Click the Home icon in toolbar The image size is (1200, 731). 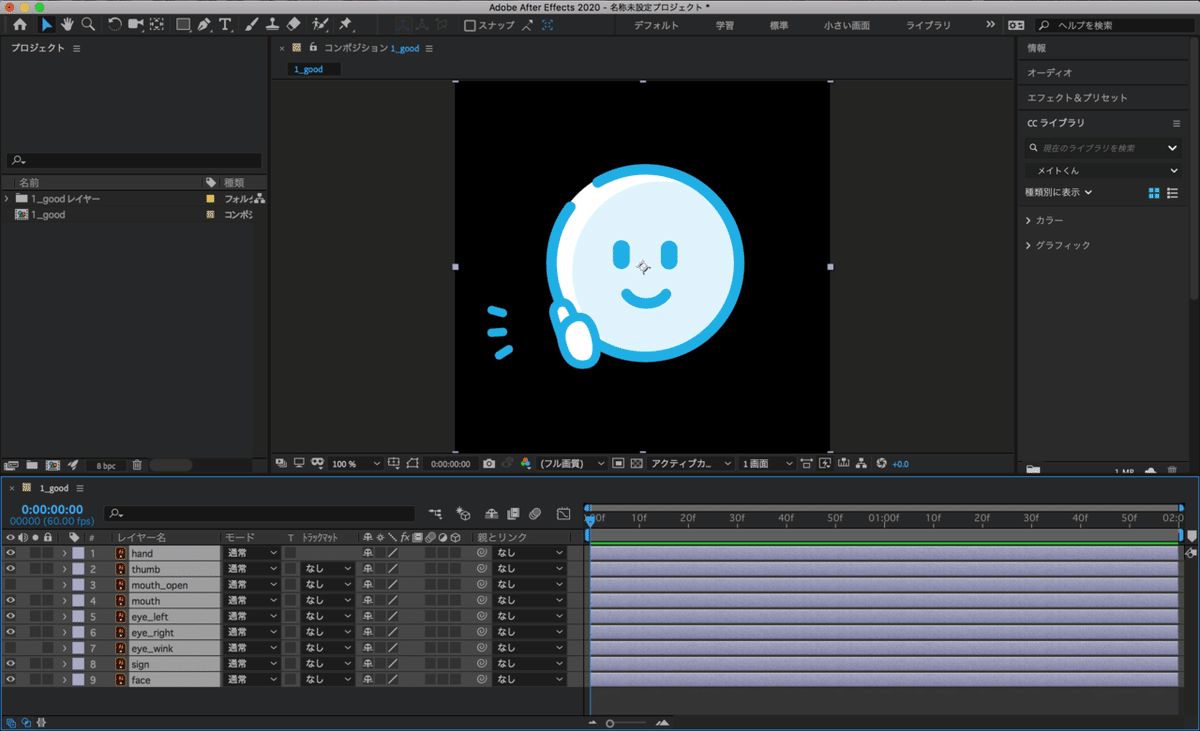click(19, 24)
